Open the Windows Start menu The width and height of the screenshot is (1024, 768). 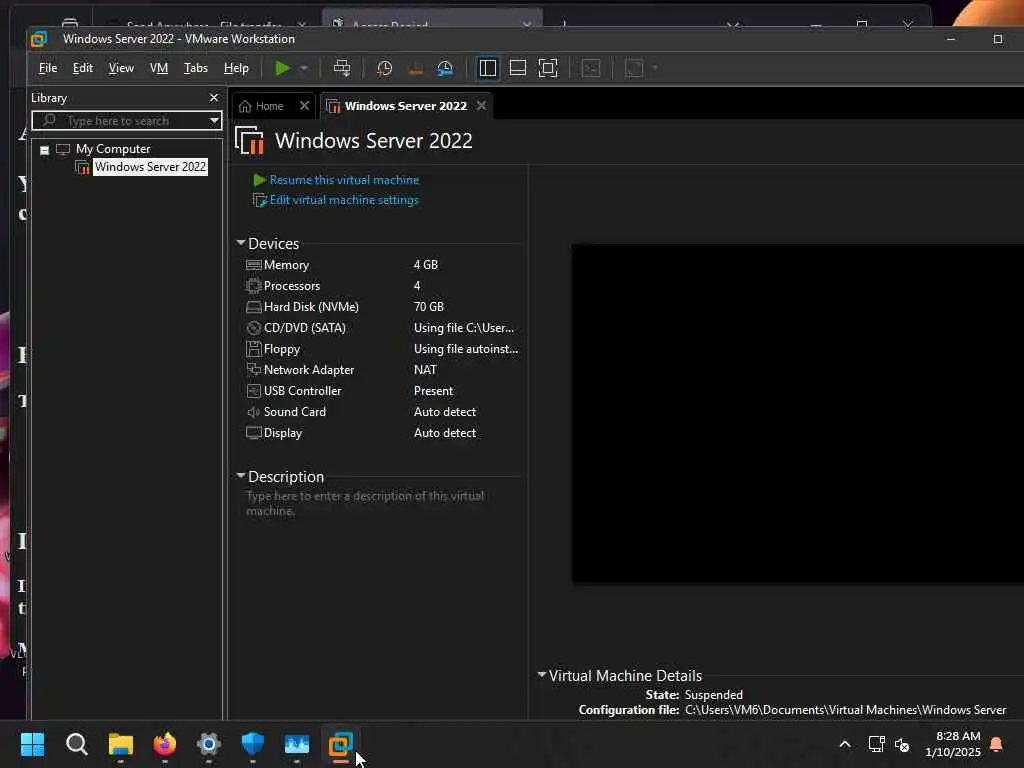click(x=32, y=744)
